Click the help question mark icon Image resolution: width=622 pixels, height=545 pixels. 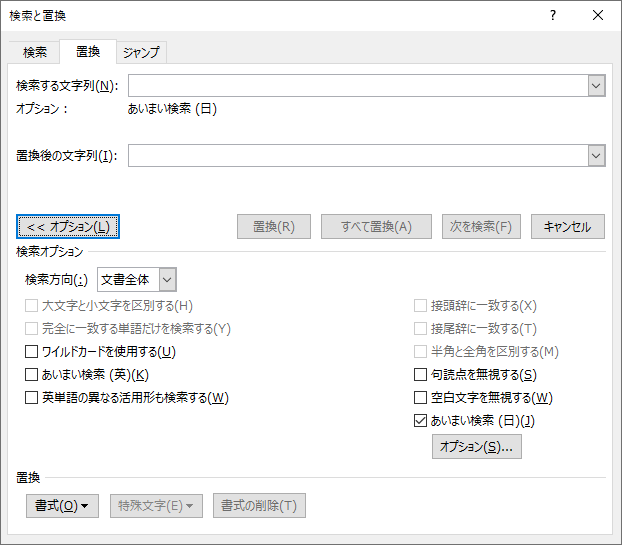(x=553, y=15)
